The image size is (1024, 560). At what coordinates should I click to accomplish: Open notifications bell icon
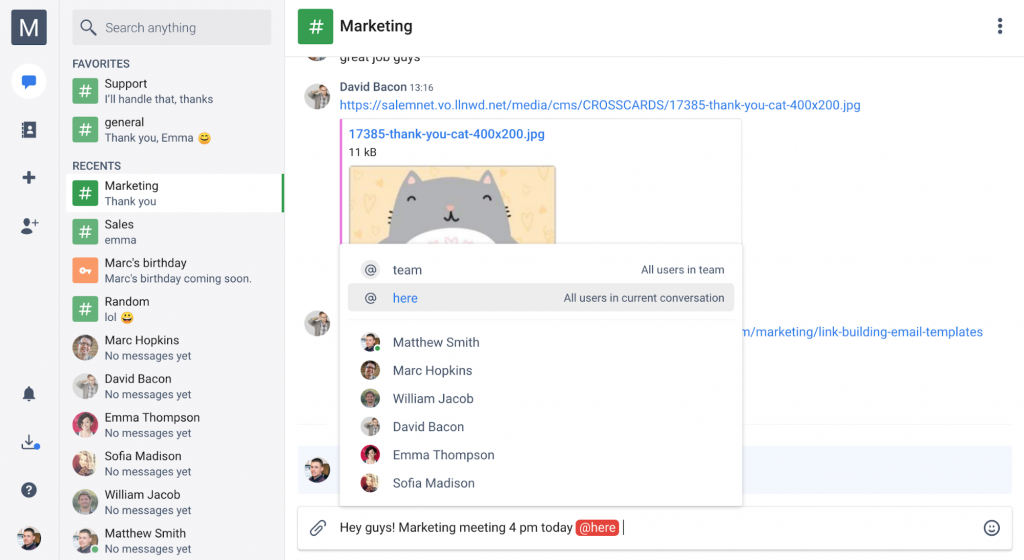[29, 394]
